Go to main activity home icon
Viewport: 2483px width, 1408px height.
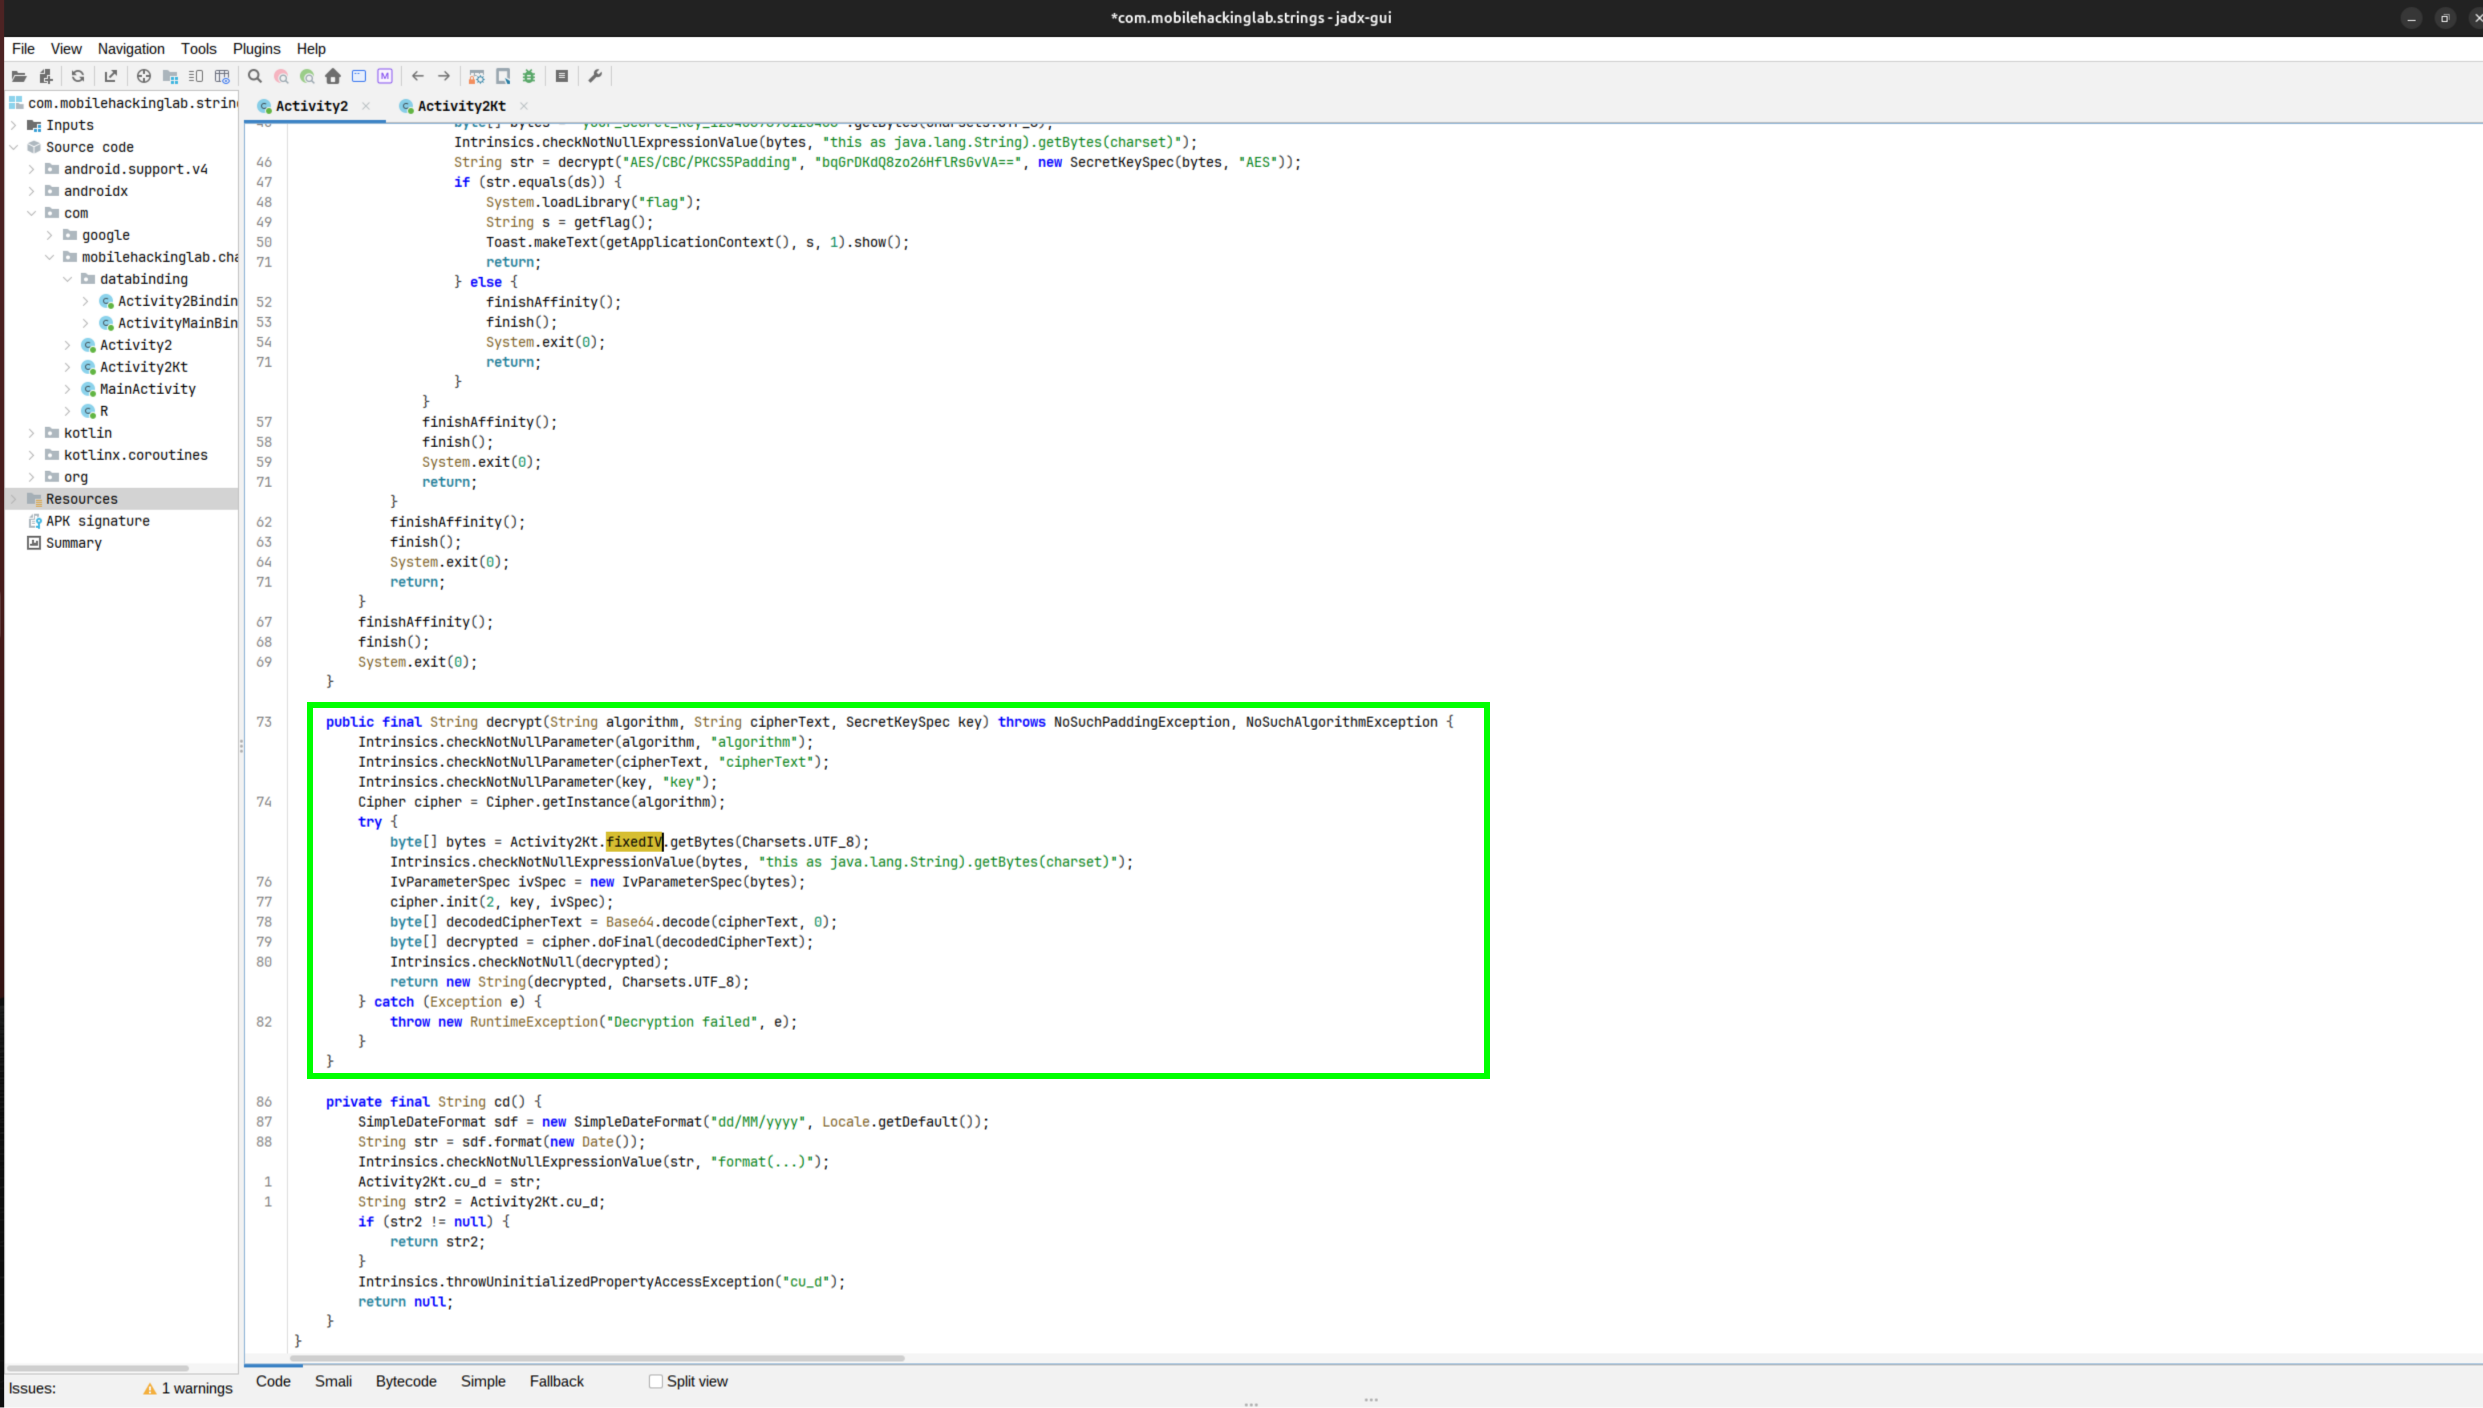point(333,76)
